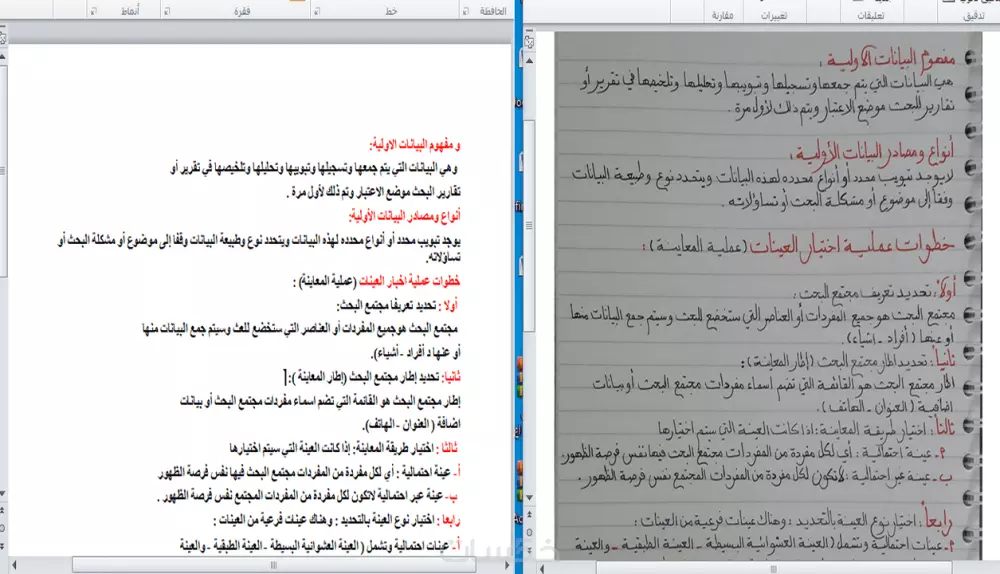Click the right window vertical scrollbar thumb

coord(529,225)
